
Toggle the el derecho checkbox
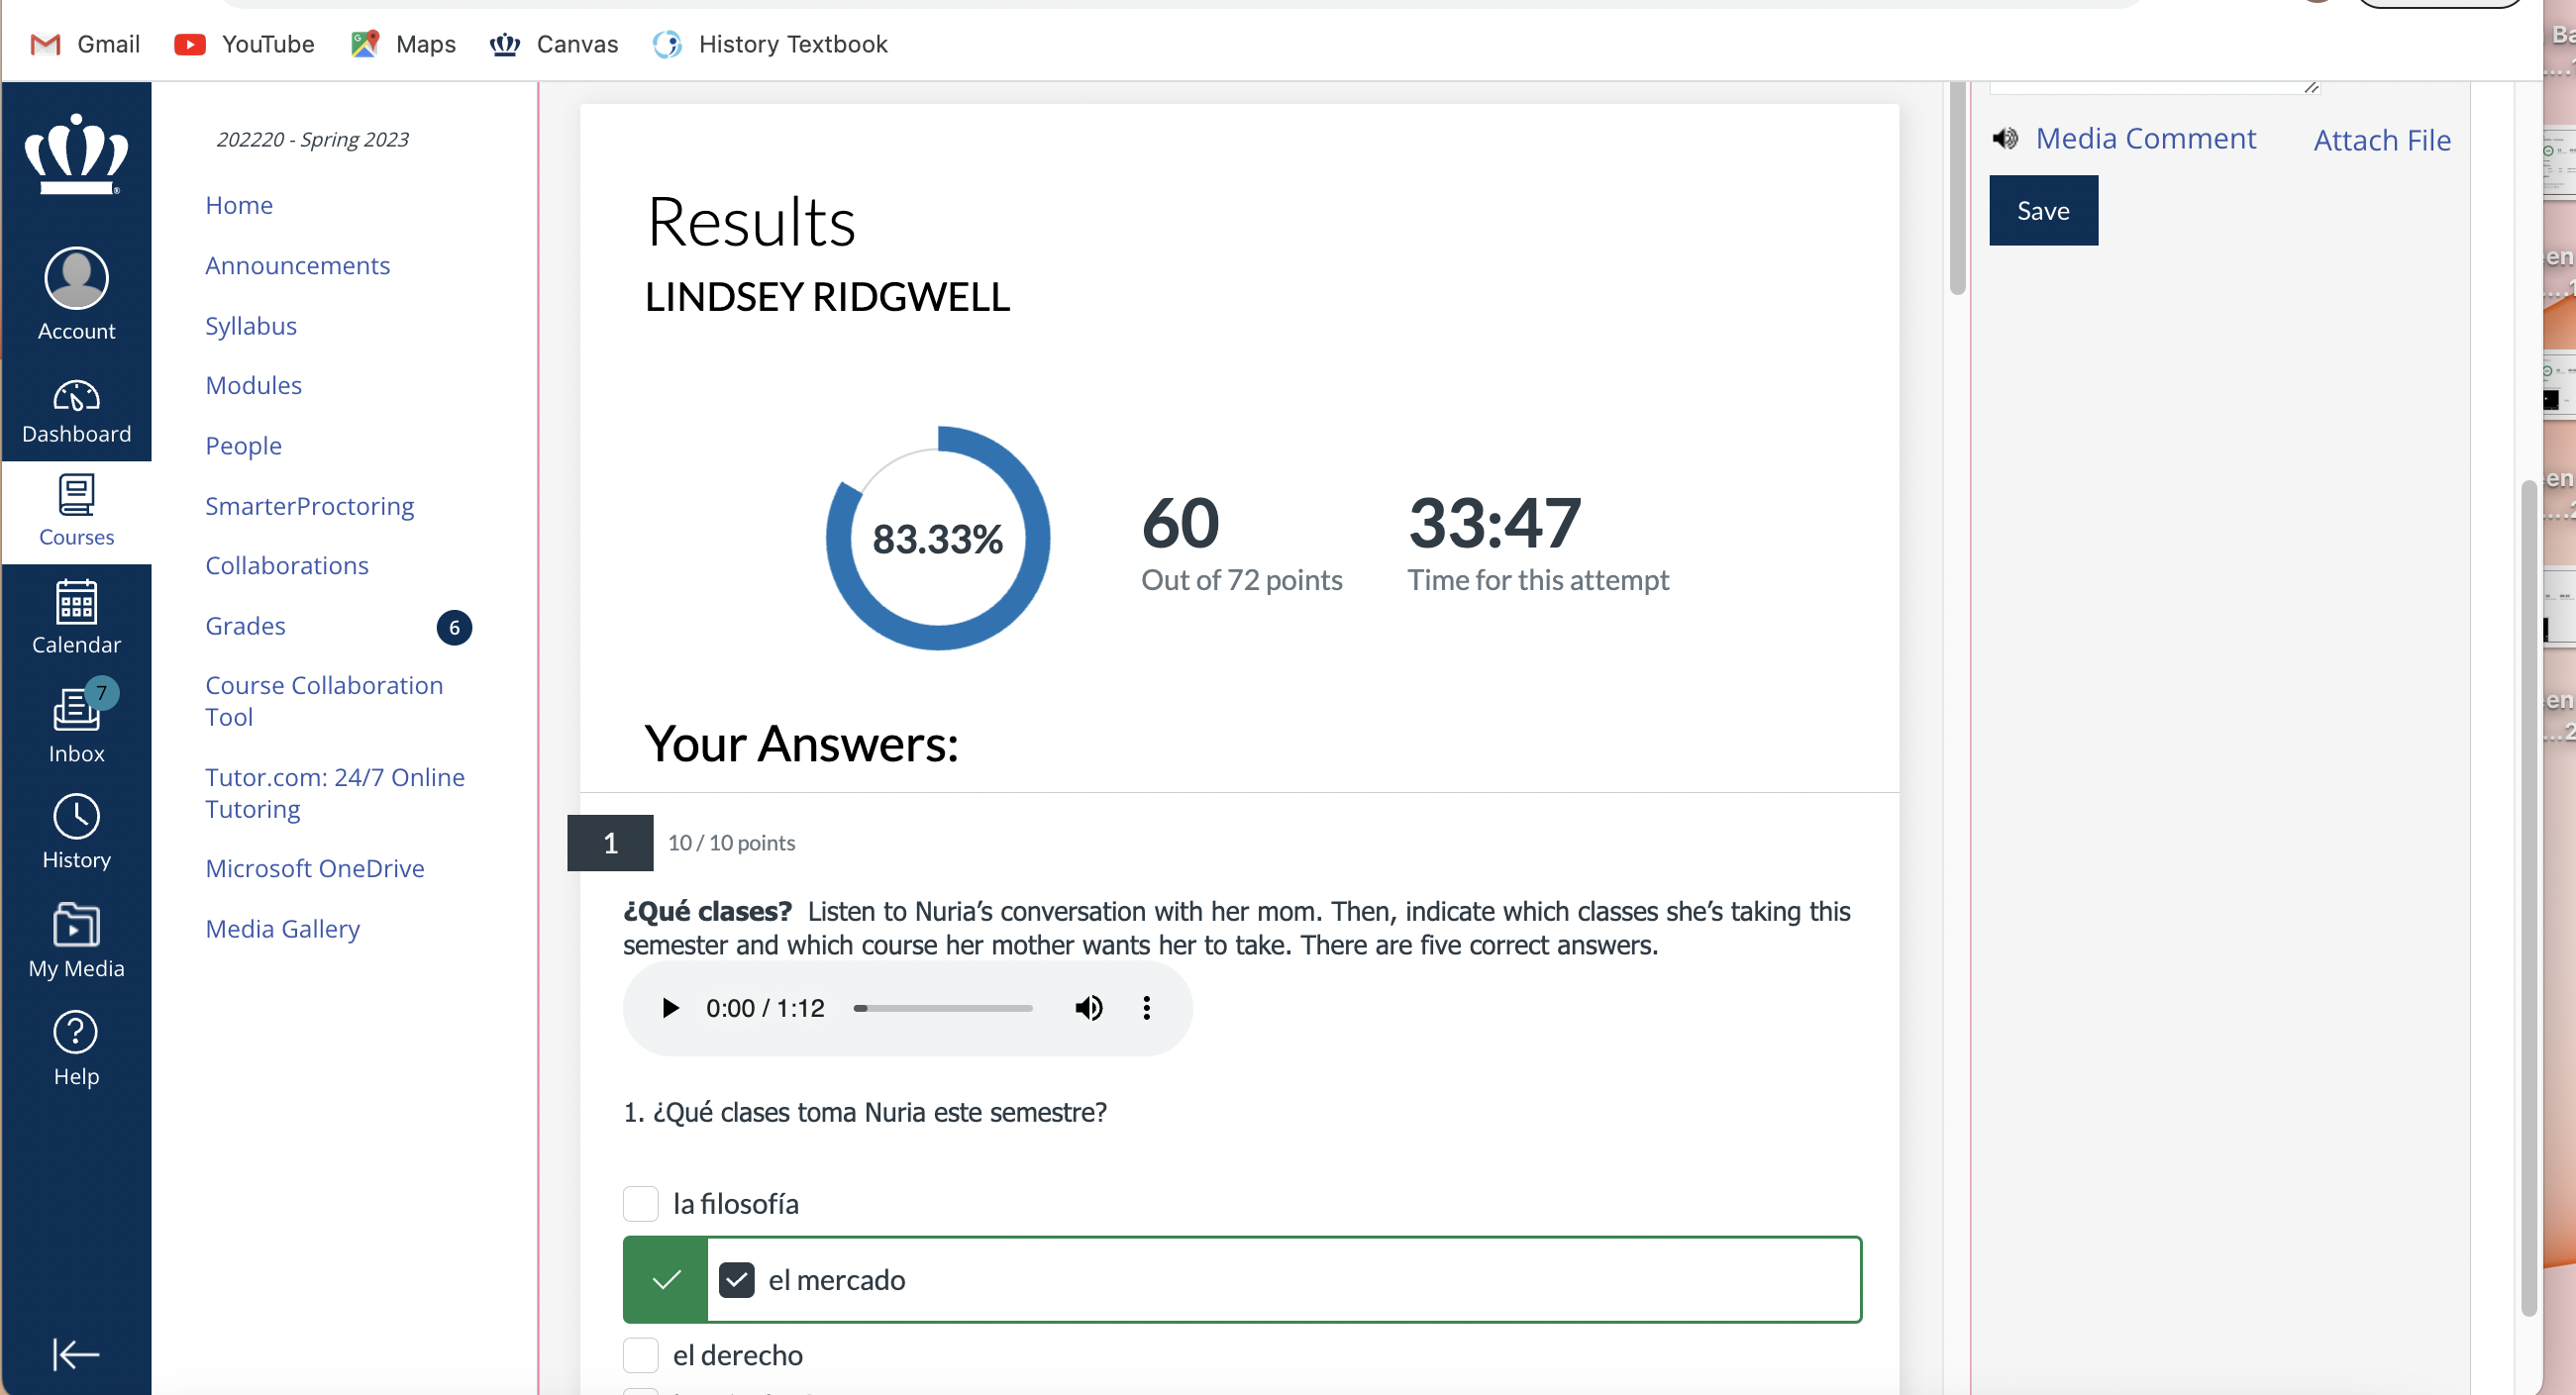pos(640,1355)
